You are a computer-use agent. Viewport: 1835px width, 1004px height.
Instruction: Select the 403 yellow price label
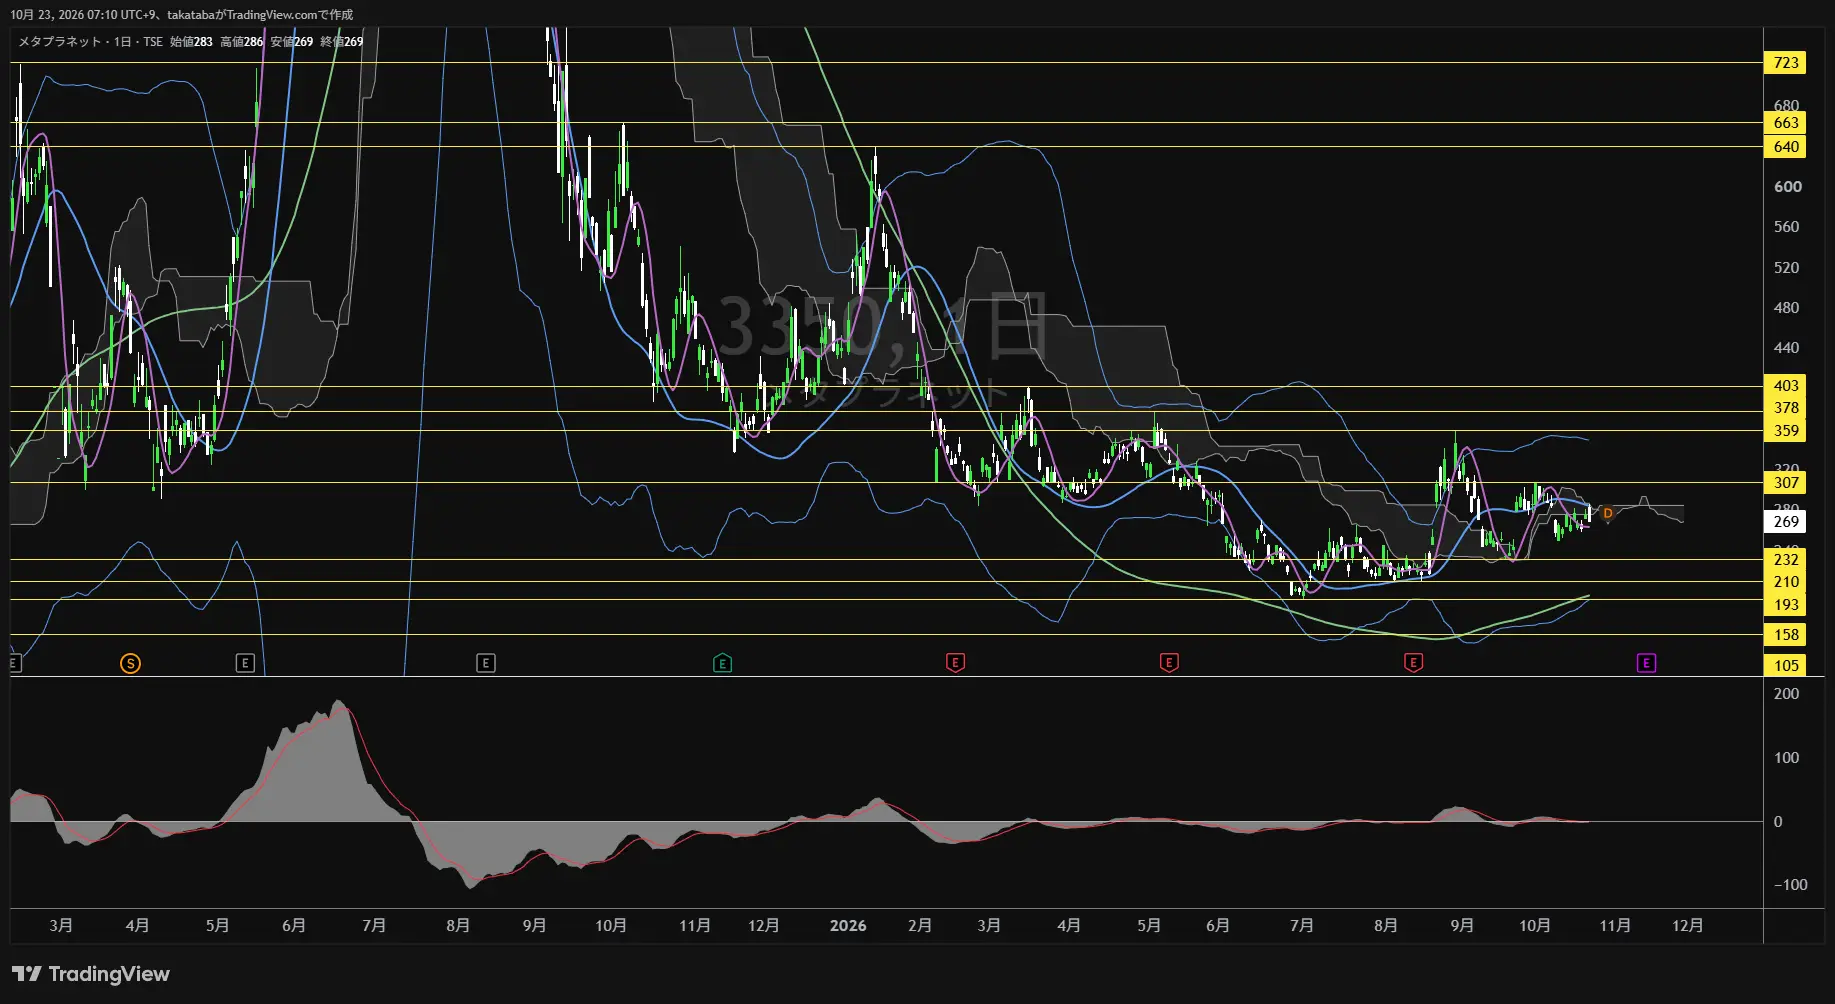point(1786,386)
